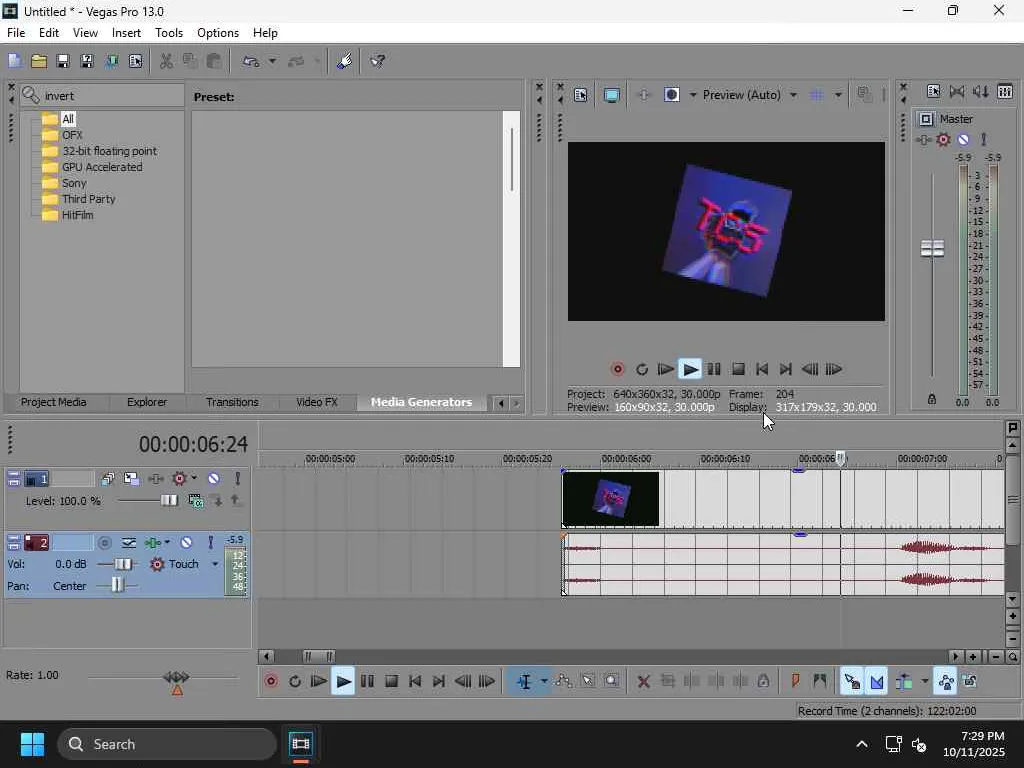Toggle preview on external monitor
This screenshot has height=768, width=1024.
coord(611,95)
